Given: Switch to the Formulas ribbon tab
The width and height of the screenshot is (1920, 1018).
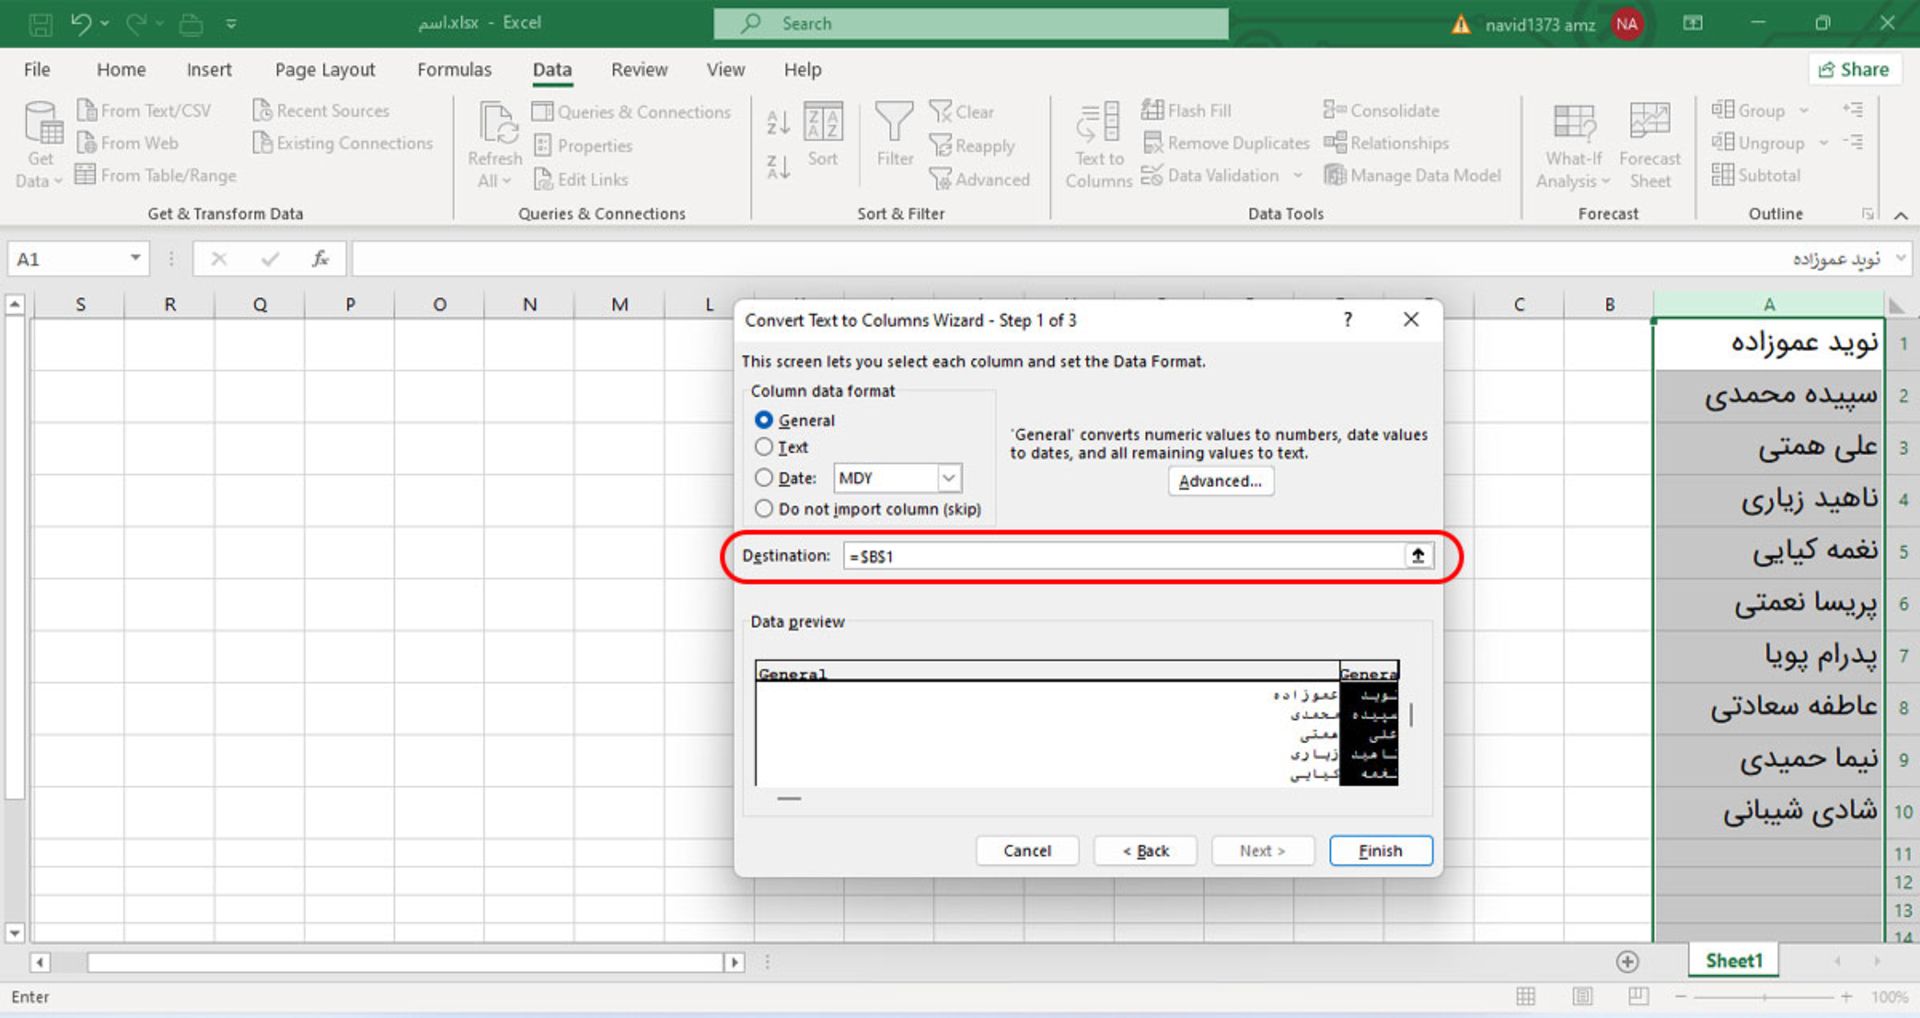Looking at the screenshot, I should [x=454, y=70].
